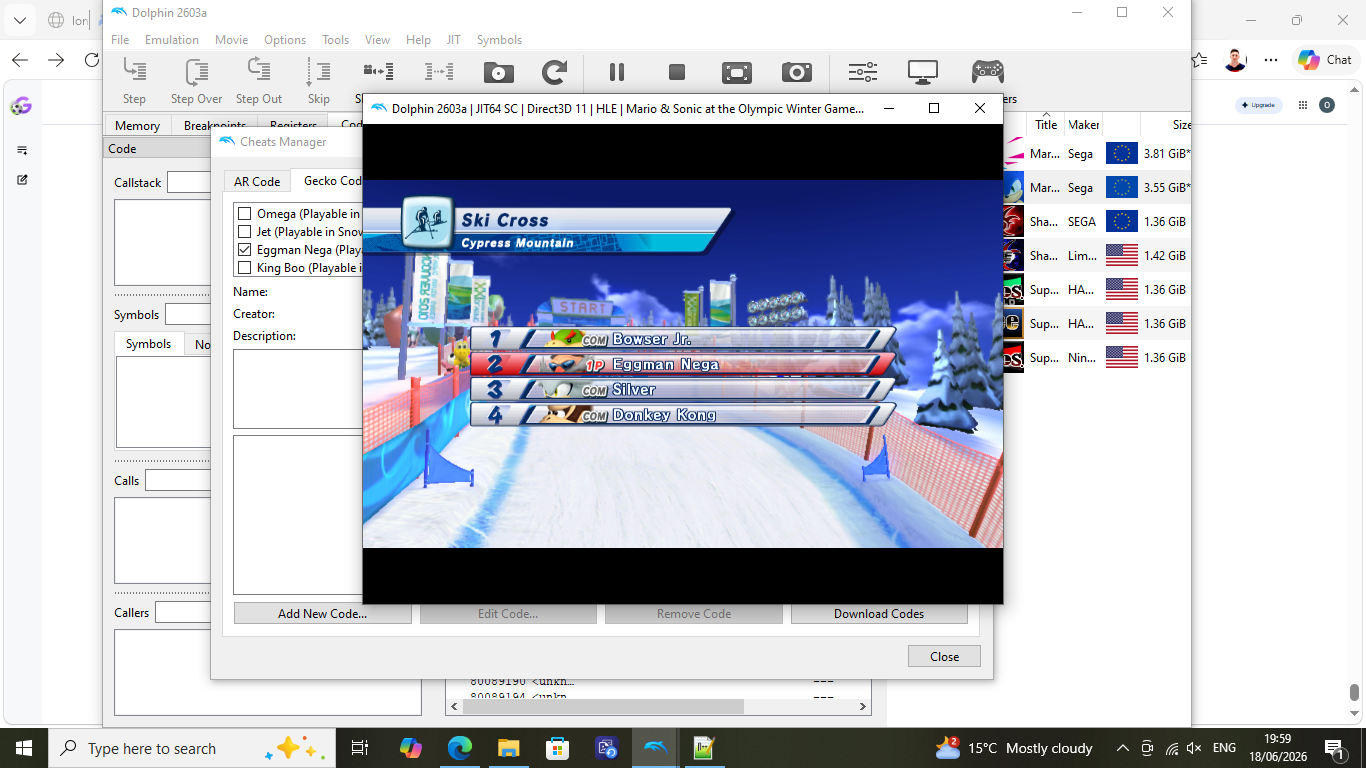Image resolution: width=1366 pixels, height=768 pixels.
Task: Open the View menu
Action: (377, 40)
